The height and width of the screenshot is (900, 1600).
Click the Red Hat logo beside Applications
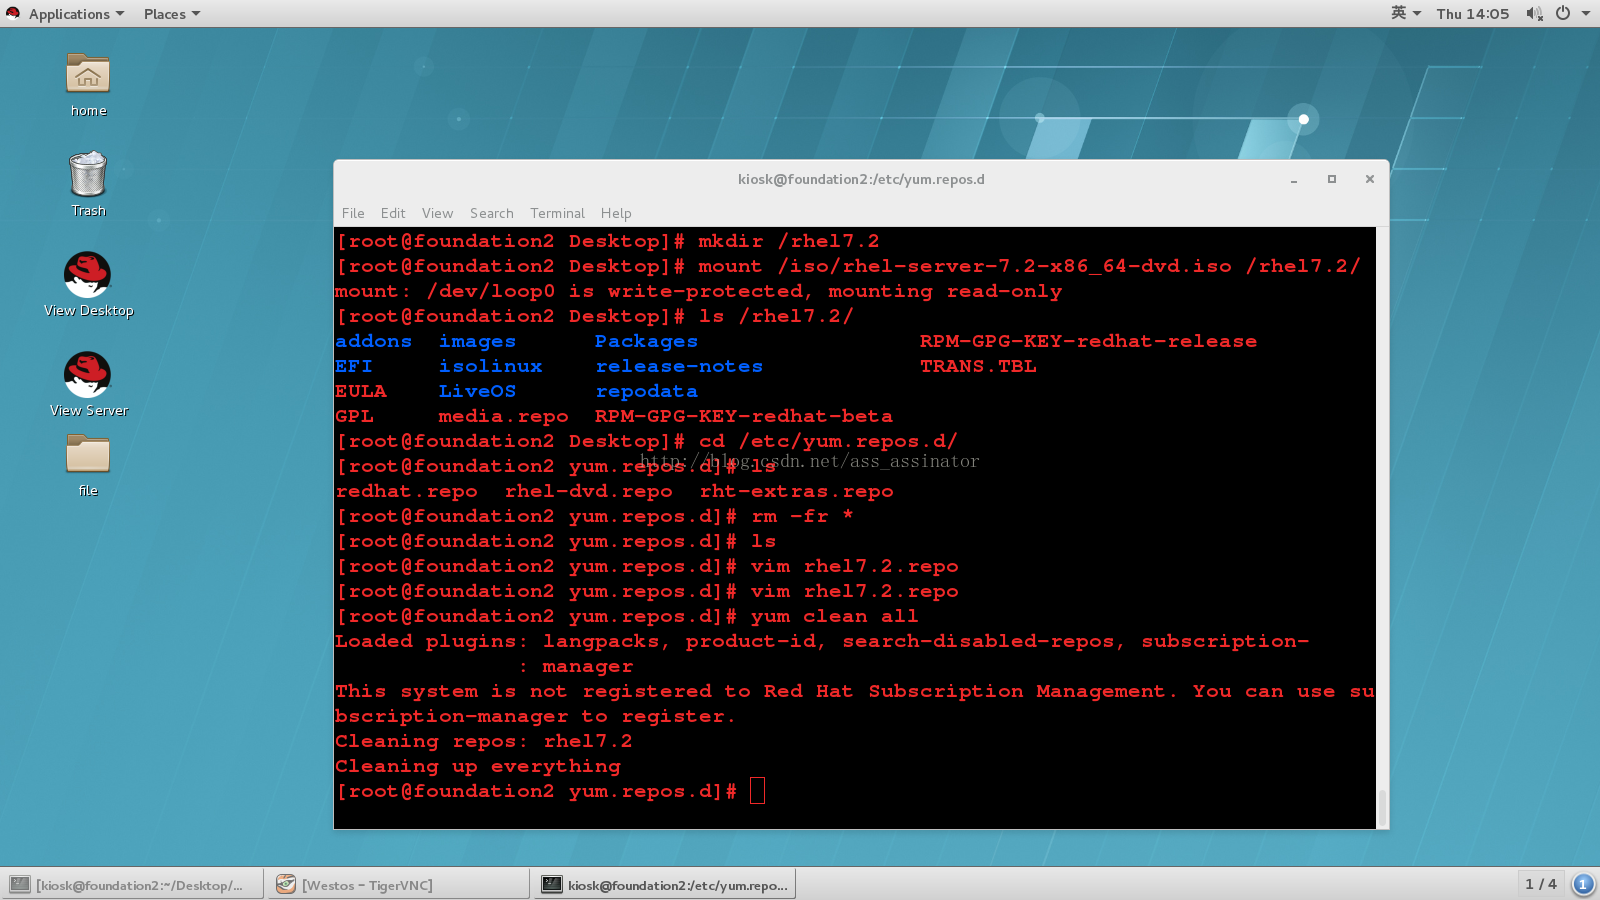pyautogui.click(x=13, y=13)
